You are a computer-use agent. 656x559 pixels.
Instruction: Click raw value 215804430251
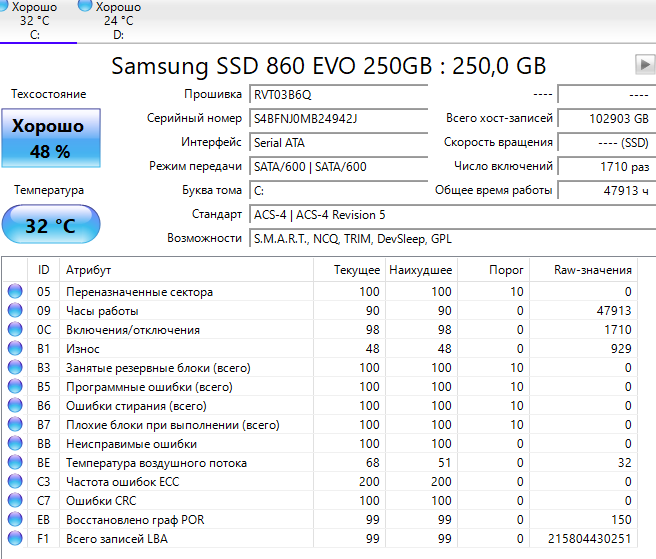(x=589, y=538)
